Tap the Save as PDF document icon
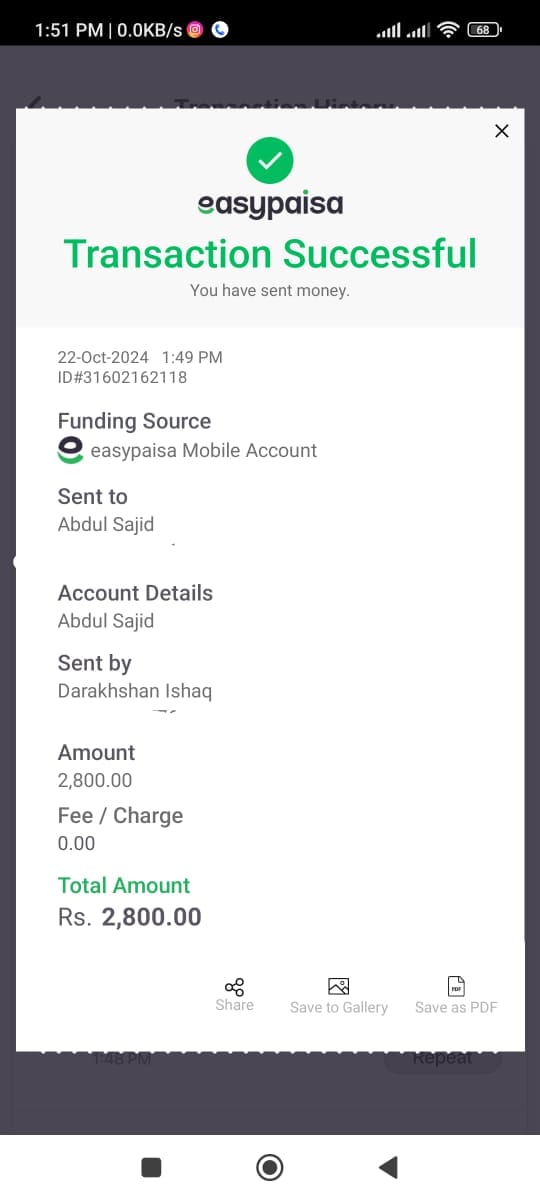 click(456, 986)
